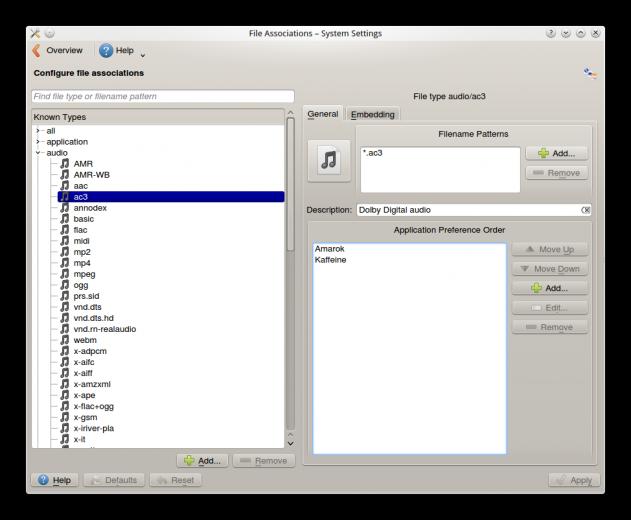The image size is (631, 520).
Task: Select Amarok in application preference list
Action: pos(330,249)
